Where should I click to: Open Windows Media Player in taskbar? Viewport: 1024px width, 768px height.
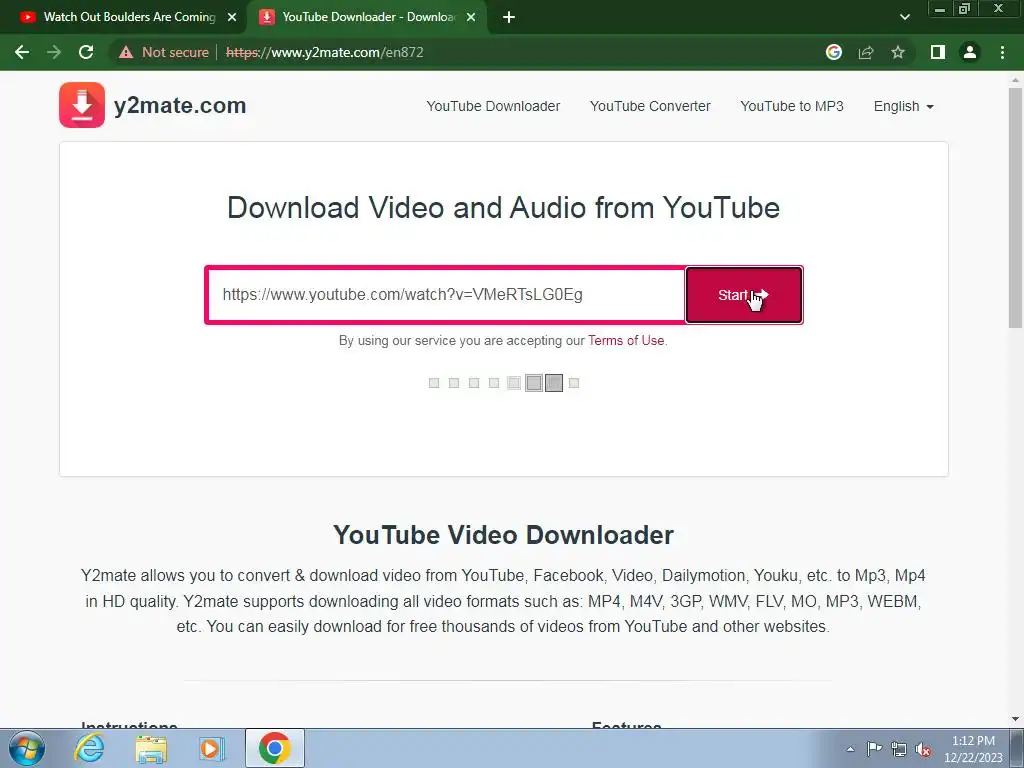(x=211, y=748)
